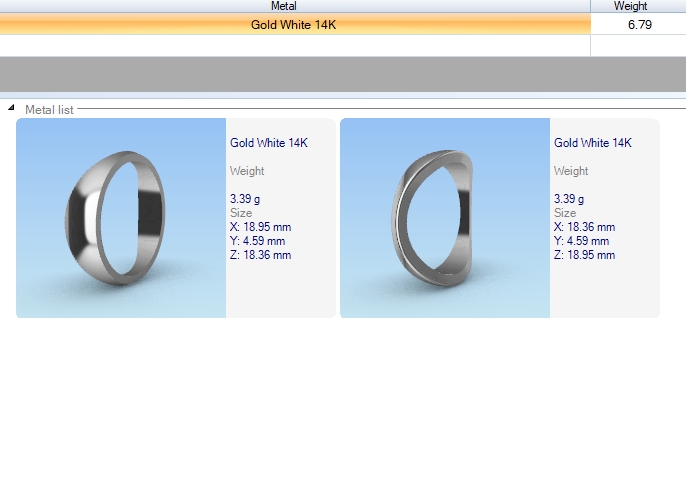This screenshot has height=499, width=686.
Task: Click Z: 18.36 mm in left card
Action: [260, 255]
